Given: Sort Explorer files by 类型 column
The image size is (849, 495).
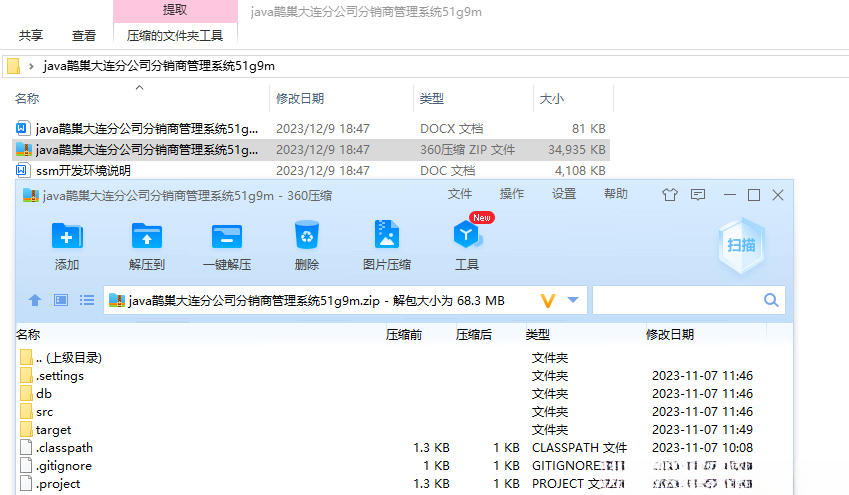Looking at the screenshot, I should (432, 99).
